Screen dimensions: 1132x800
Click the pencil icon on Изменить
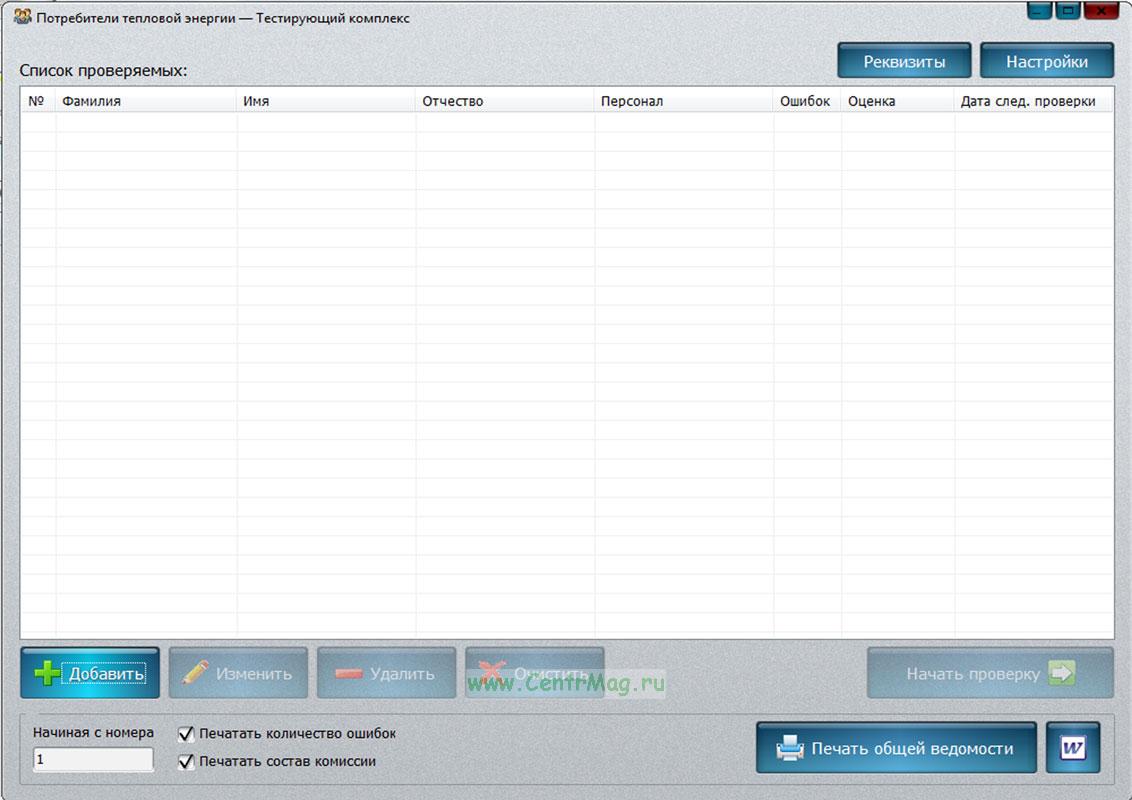(195, 673)
